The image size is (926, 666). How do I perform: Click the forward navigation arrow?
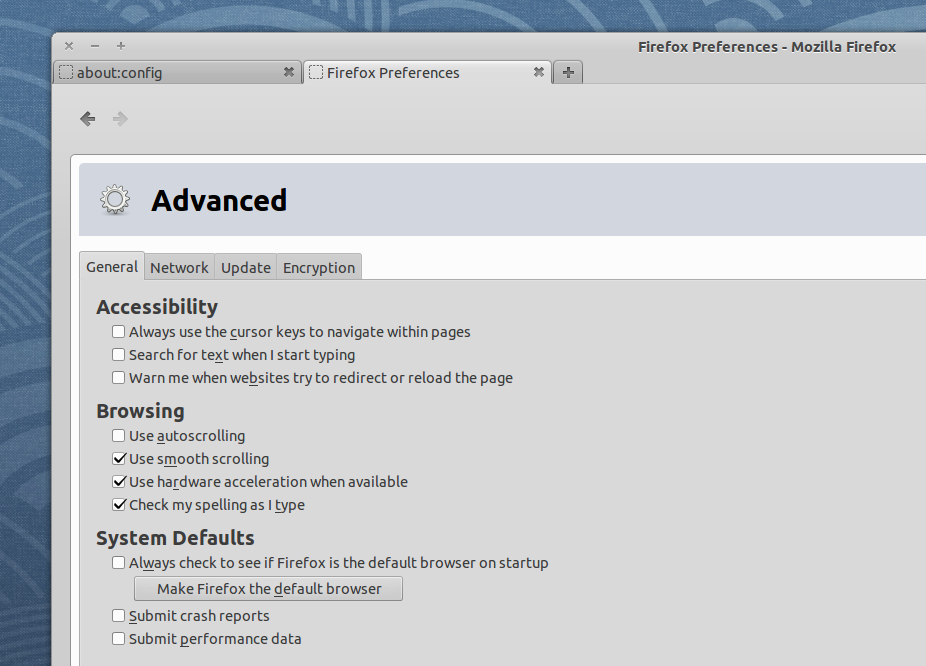(120, 119)
